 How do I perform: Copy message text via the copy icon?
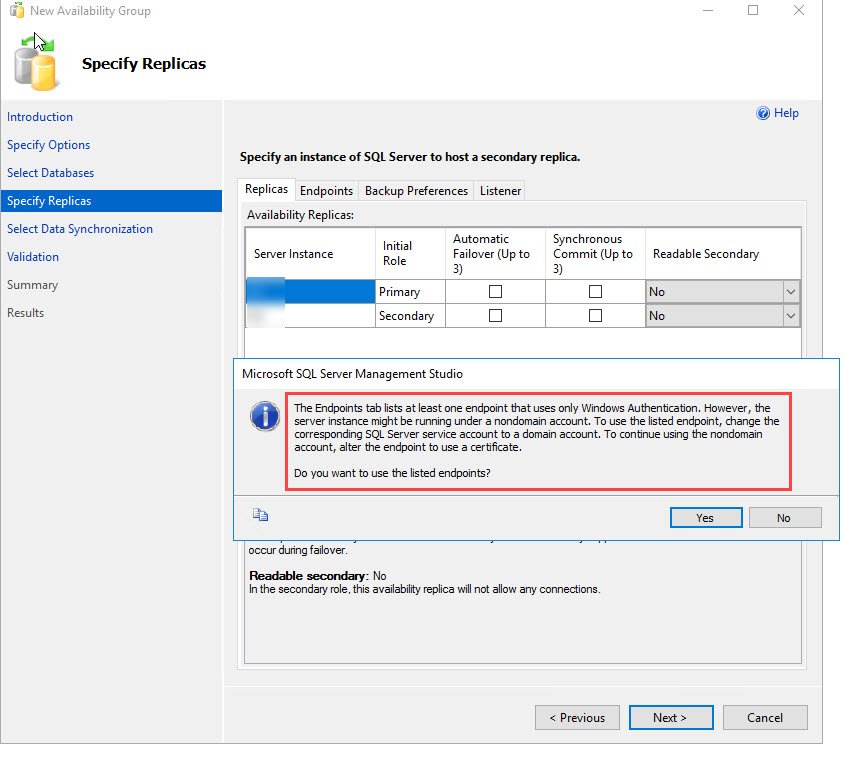pos(260,515)
